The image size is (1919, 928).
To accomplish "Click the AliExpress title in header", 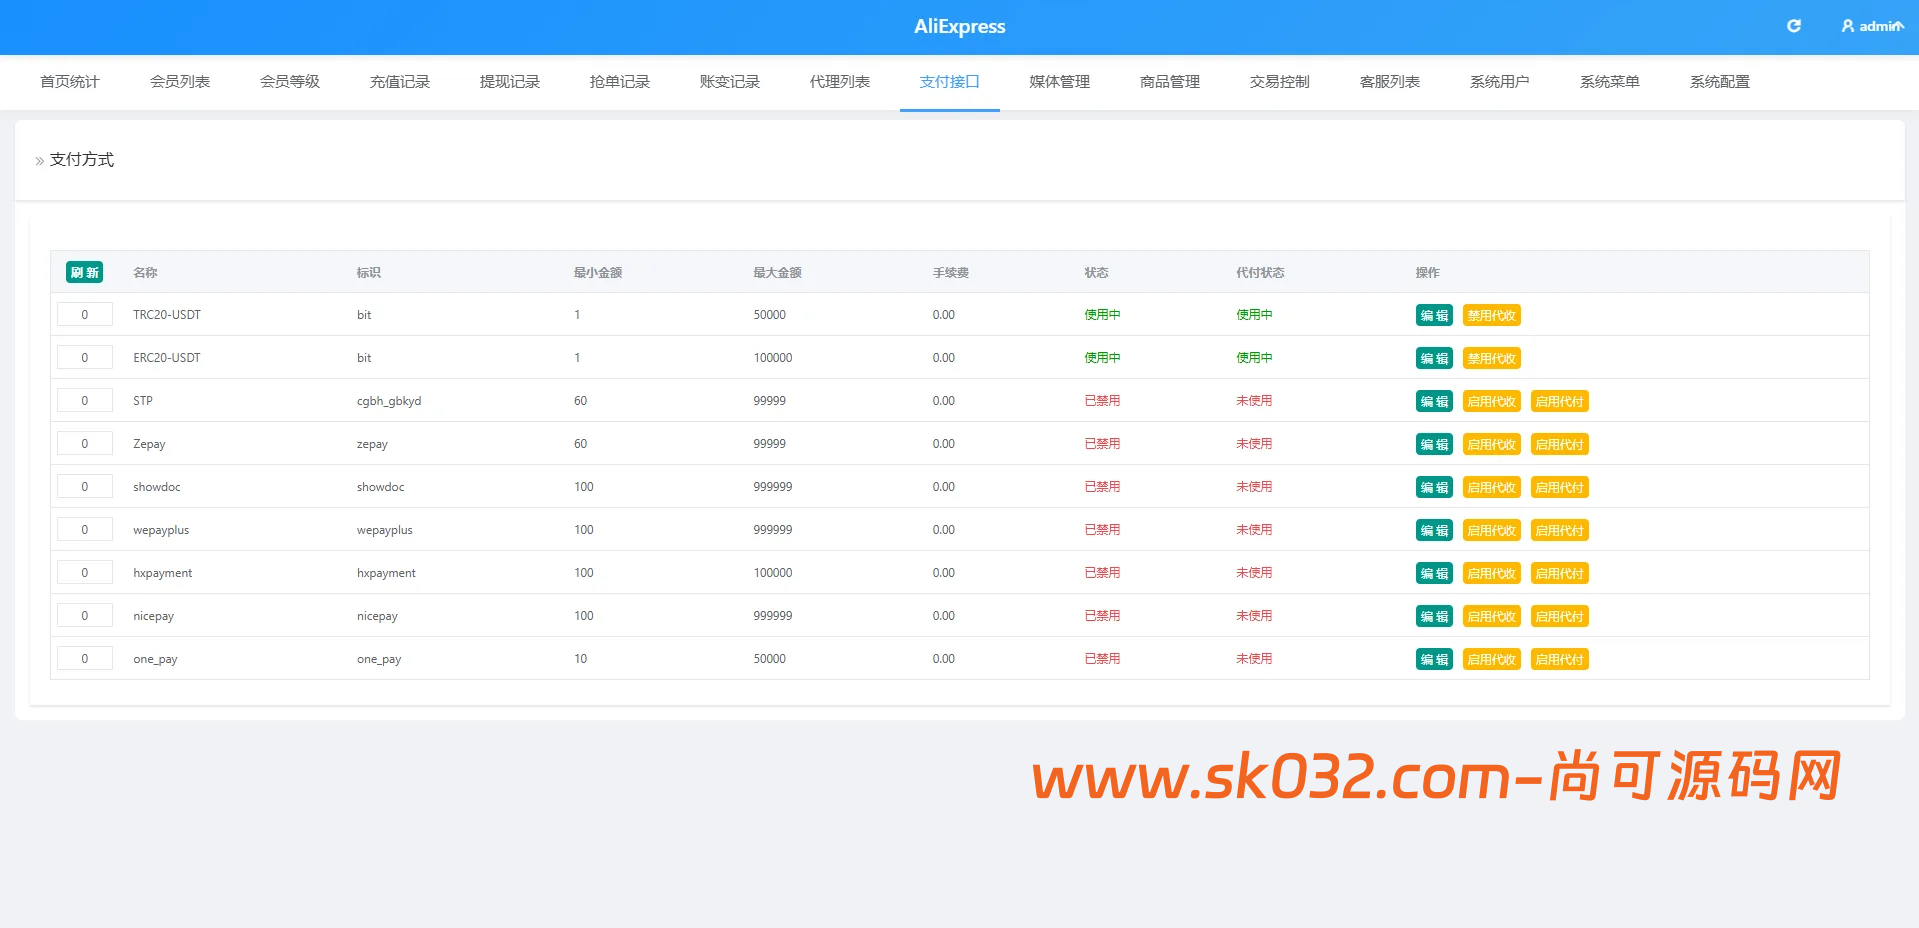I will click(960, 27).
